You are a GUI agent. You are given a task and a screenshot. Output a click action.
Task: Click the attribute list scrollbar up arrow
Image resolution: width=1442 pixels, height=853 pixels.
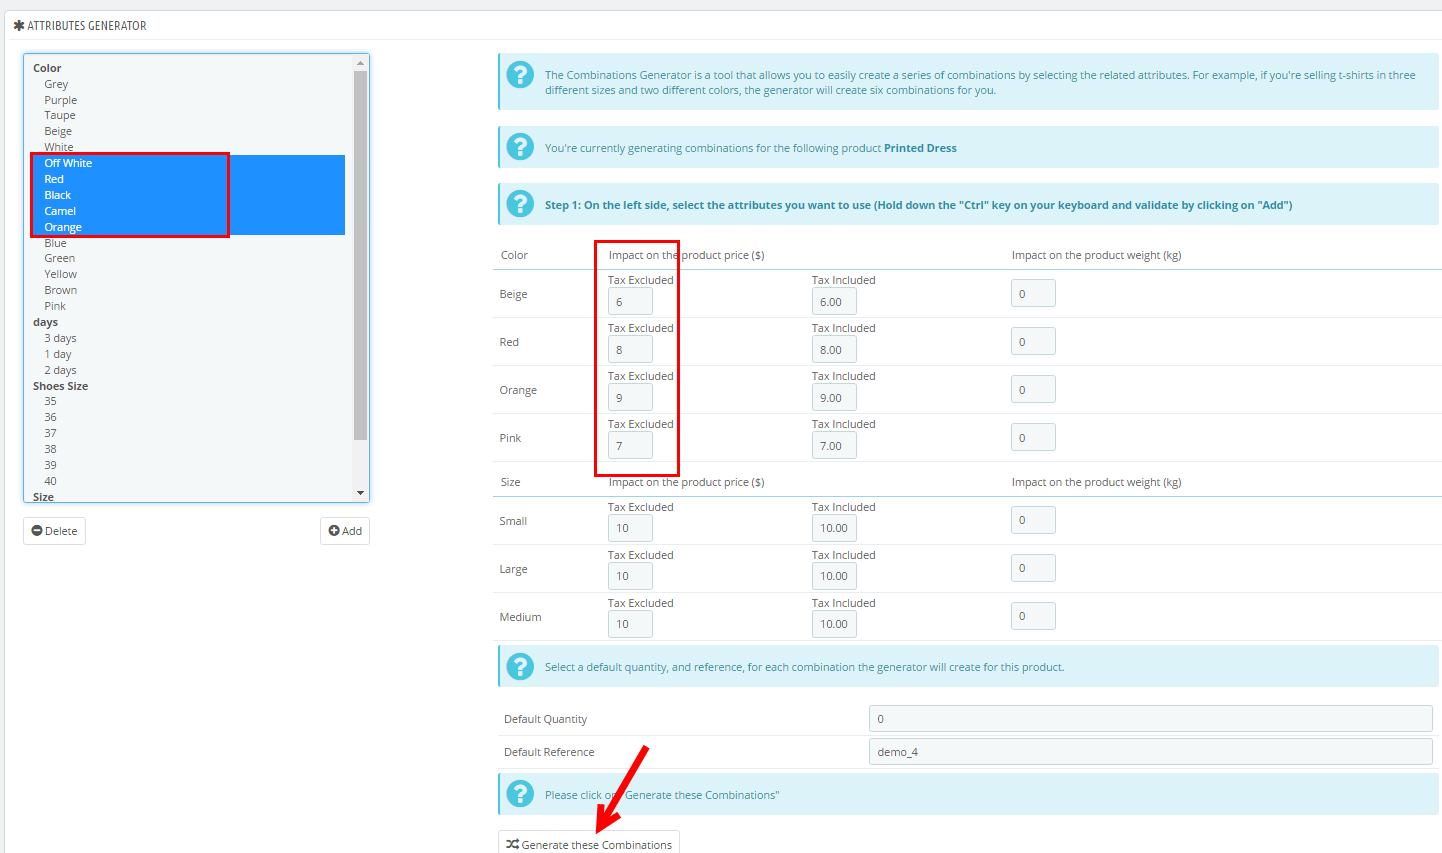coord(361,63)
